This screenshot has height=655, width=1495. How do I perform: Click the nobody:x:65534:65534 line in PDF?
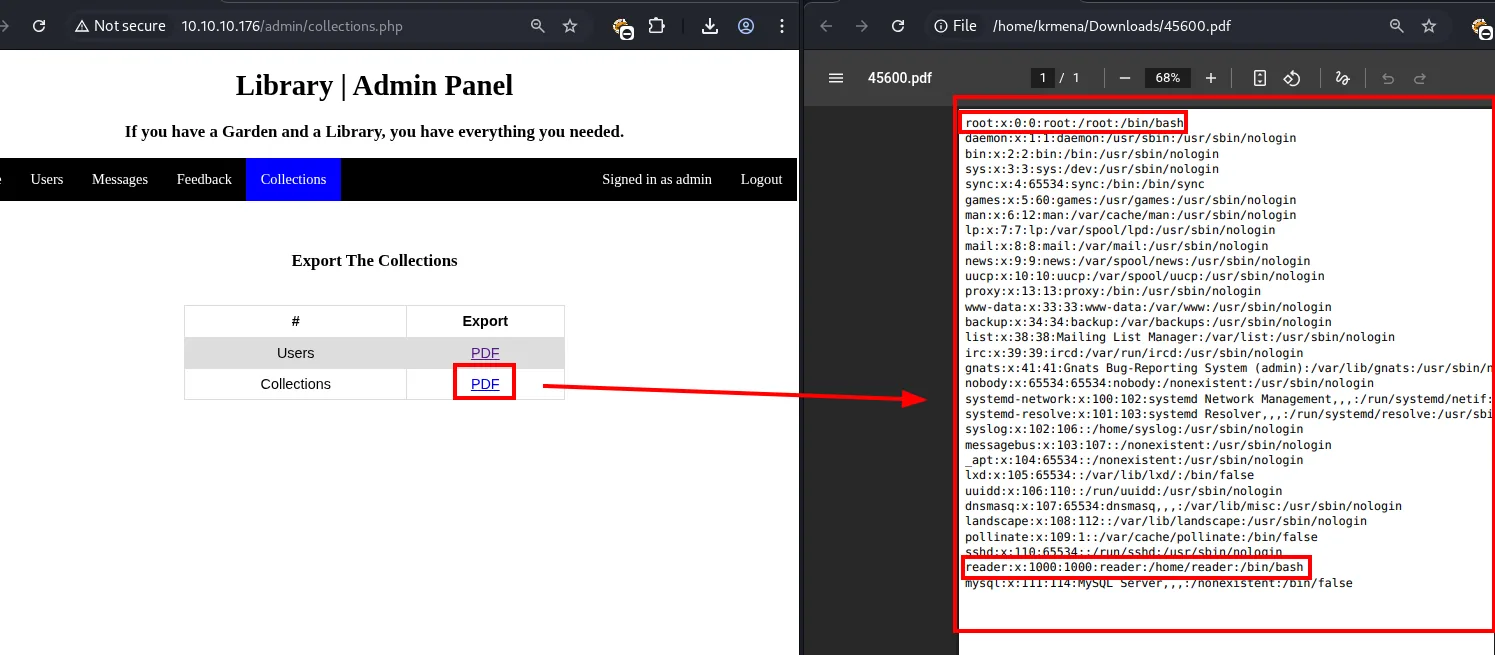tap(1169, 383)
